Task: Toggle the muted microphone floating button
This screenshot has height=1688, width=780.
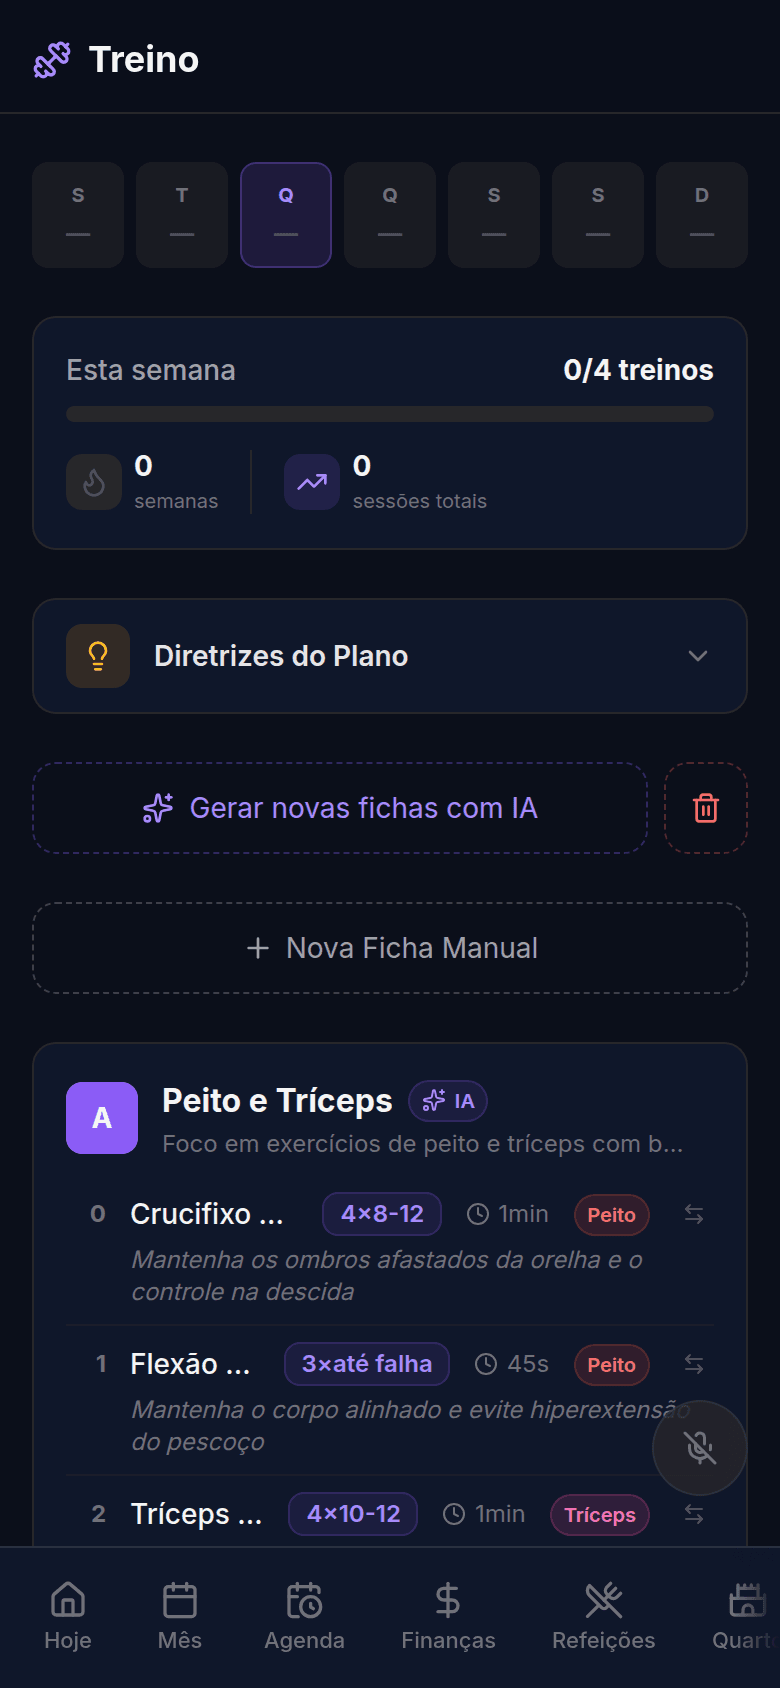Action: click(x=699, y=1447)
